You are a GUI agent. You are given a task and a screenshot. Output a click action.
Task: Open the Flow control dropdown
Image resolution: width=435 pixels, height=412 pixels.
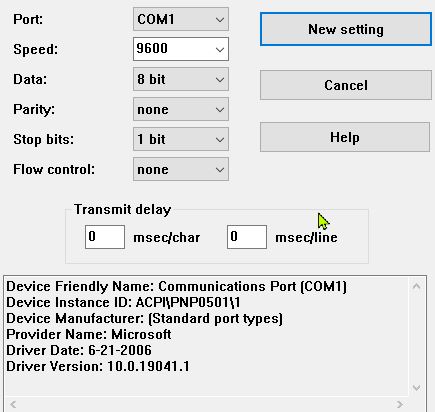click(x=181, y=169)
